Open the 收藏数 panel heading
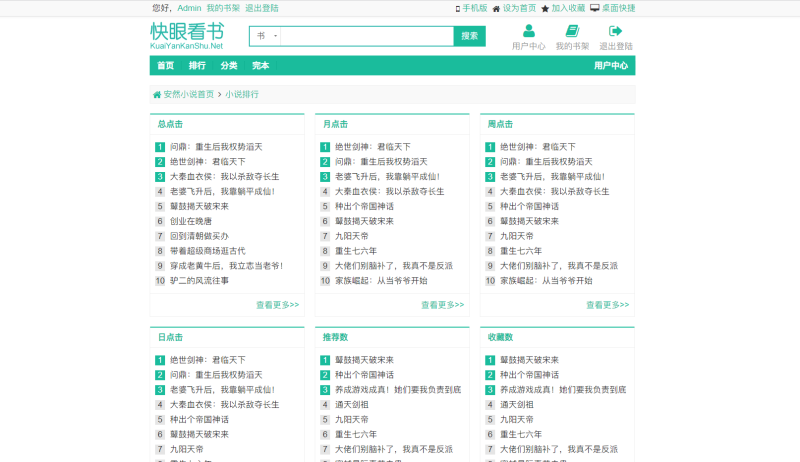Image resolution: width=800 pixels, height=462 pixels. [500, 337]
